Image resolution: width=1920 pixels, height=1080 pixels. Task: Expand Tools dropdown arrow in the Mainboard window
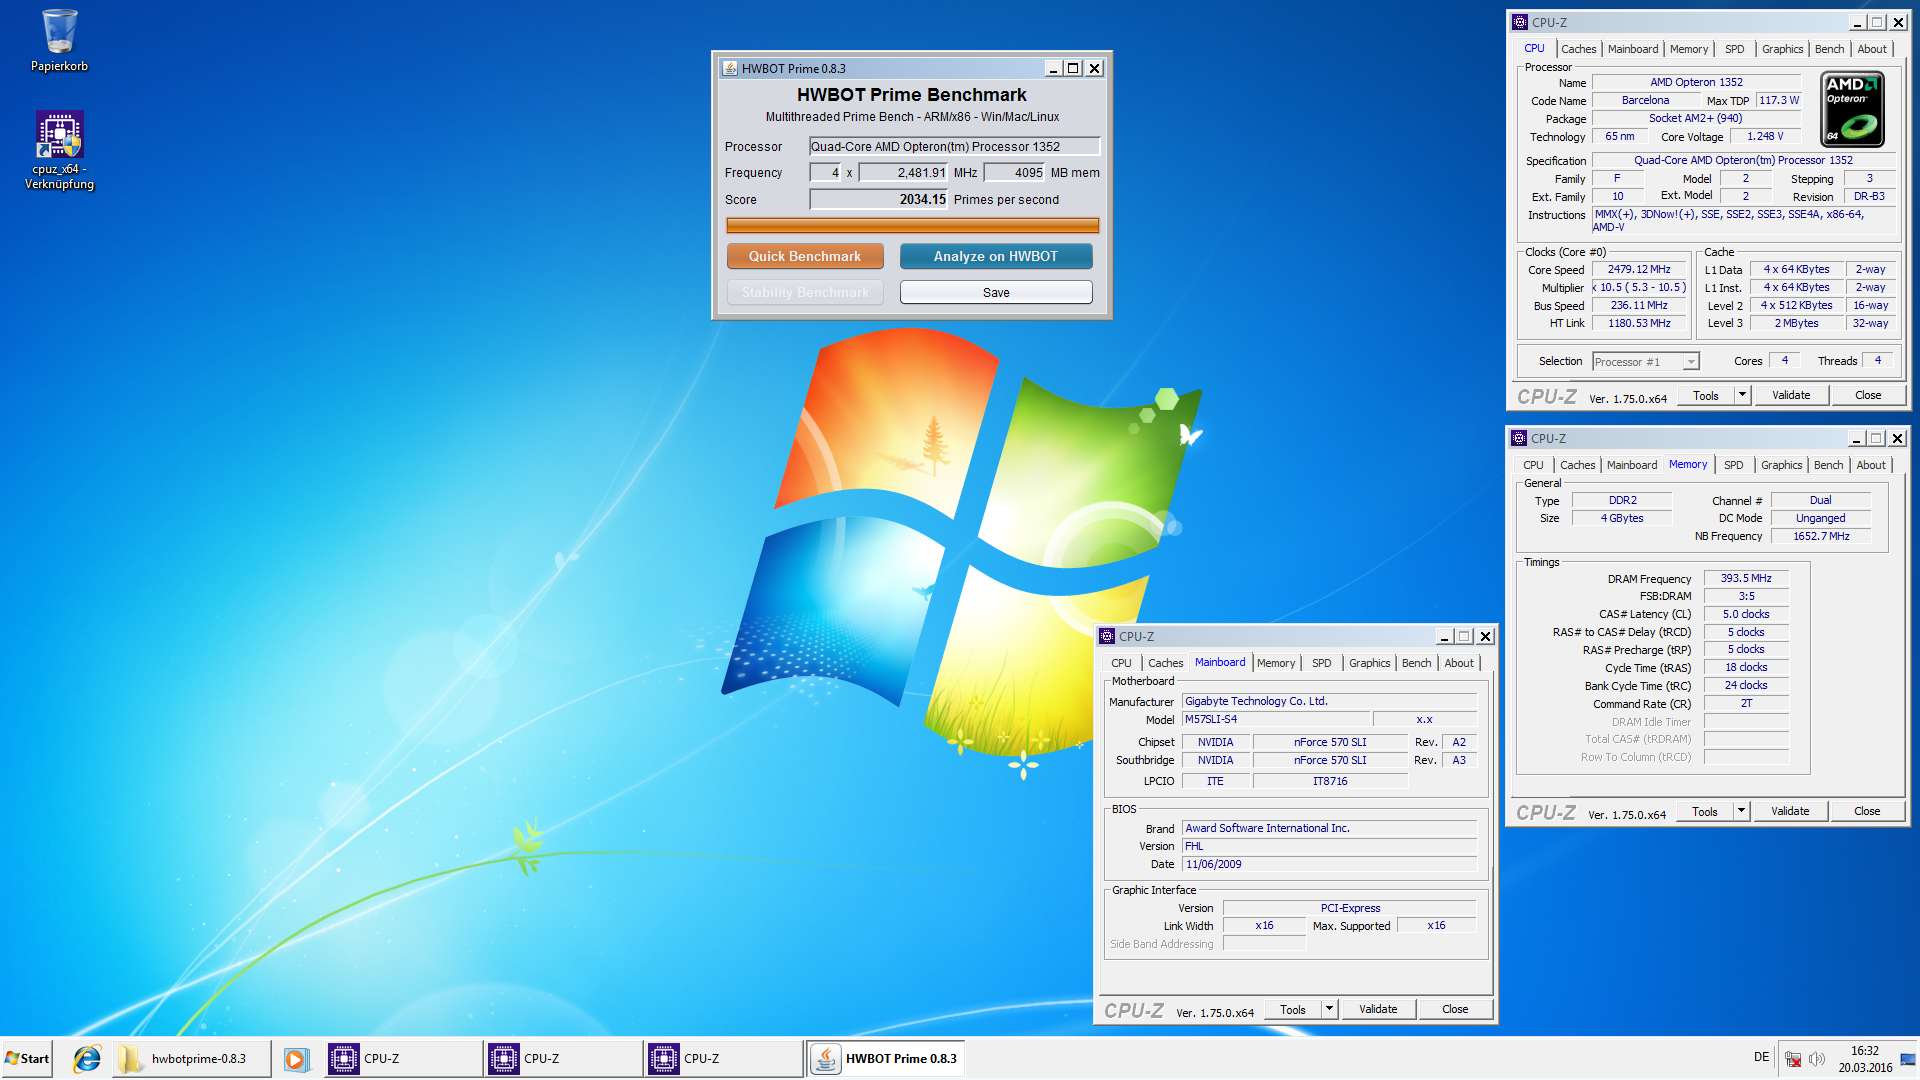(1329, 1009)
